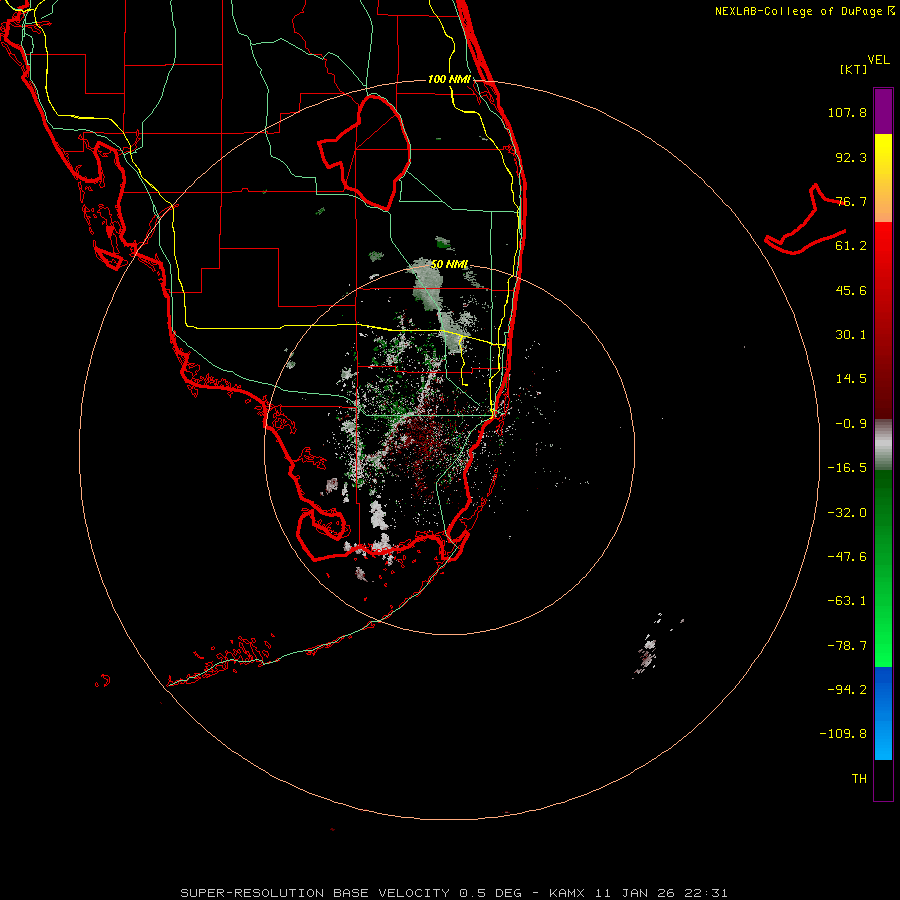
Task: Click the purple segment of the color bar
Action: pyautogui.click(x=883, y=111)
